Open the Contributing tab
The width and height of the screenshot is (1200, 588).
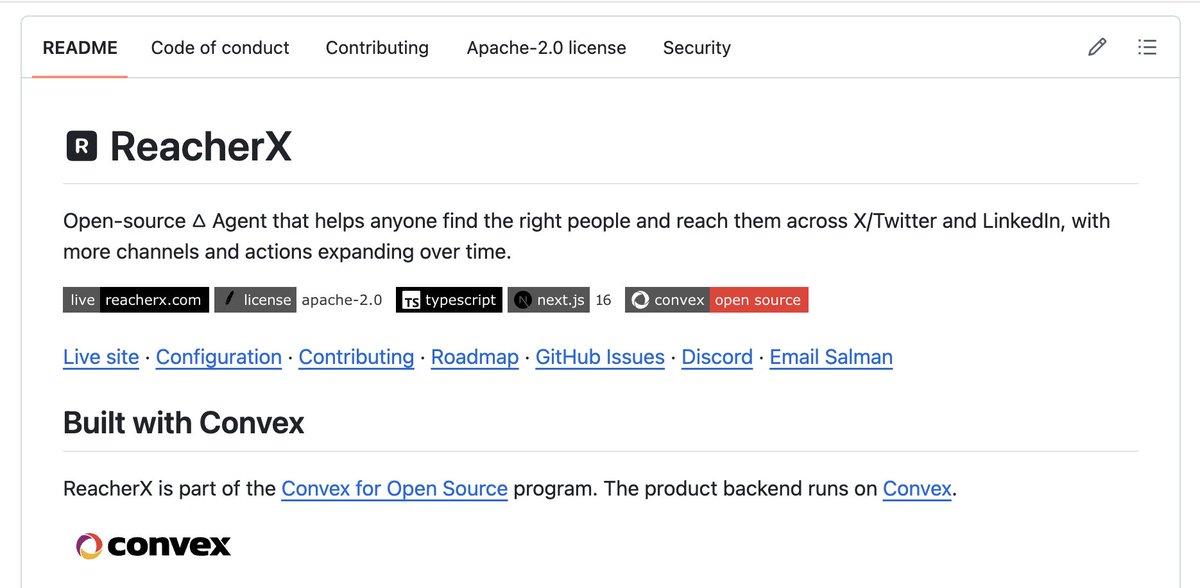pyautogui.click(x=377, y=47)
